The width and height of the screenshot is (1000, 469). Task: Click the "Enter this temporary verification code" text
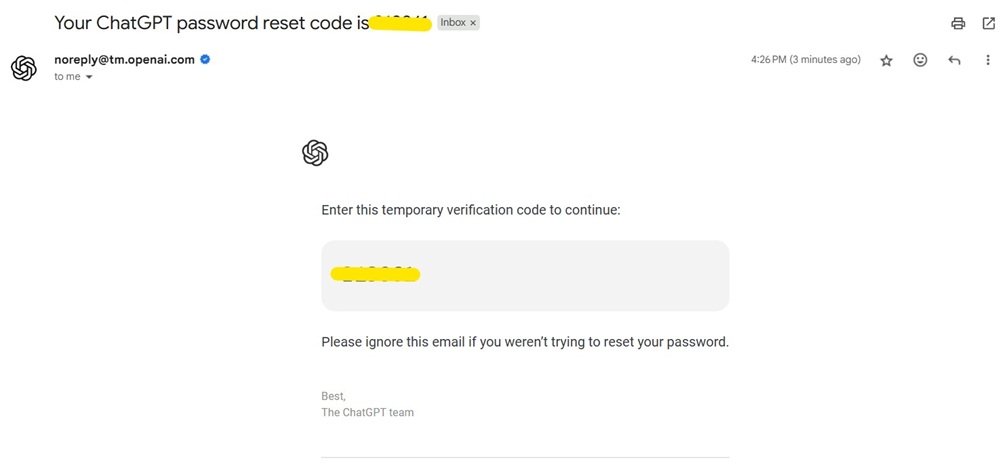tap(471, 210)
